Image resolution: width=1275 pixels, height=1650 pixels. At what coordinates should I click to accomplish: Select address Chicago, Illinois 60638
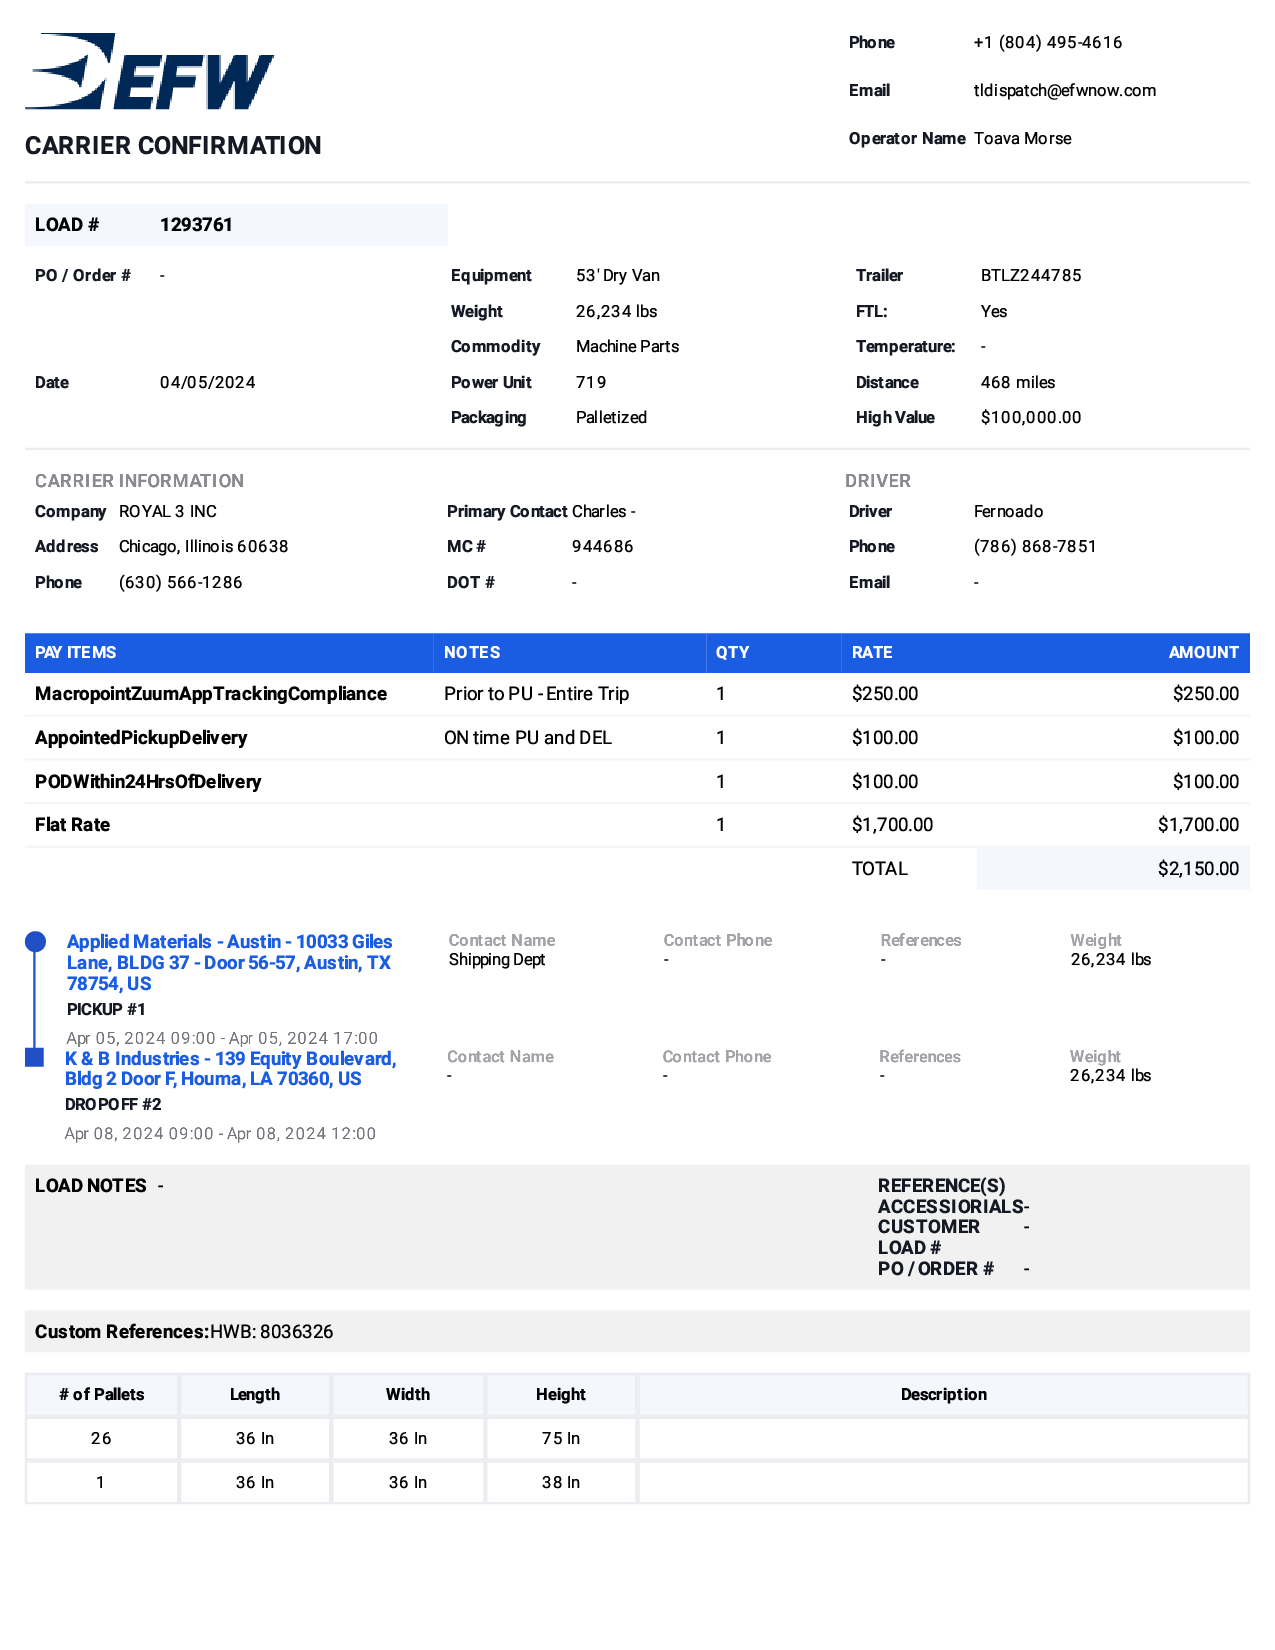[203, 546]
